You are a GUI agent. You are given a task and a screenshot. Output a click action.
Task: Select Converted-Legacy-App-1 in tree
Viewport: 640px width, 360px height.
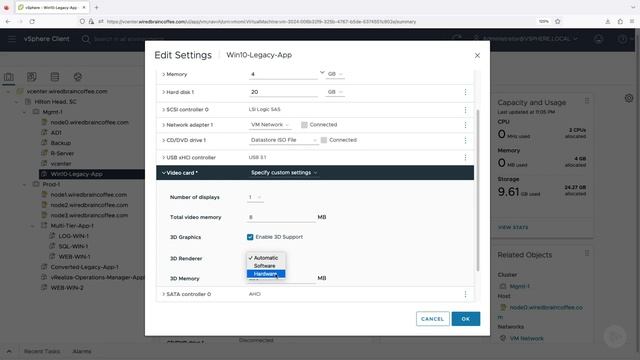click(x=84, y=267)
